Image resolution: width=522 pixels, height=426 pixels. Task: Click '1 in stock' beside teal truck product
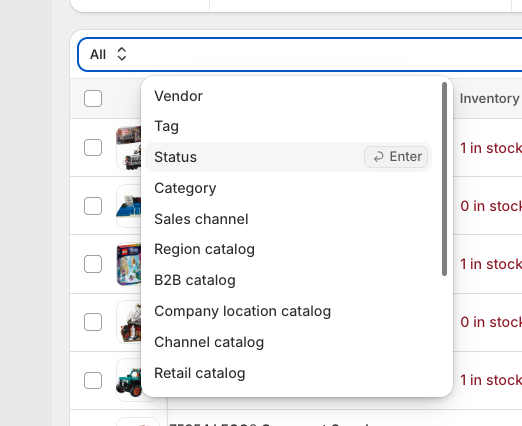(491, 380)
